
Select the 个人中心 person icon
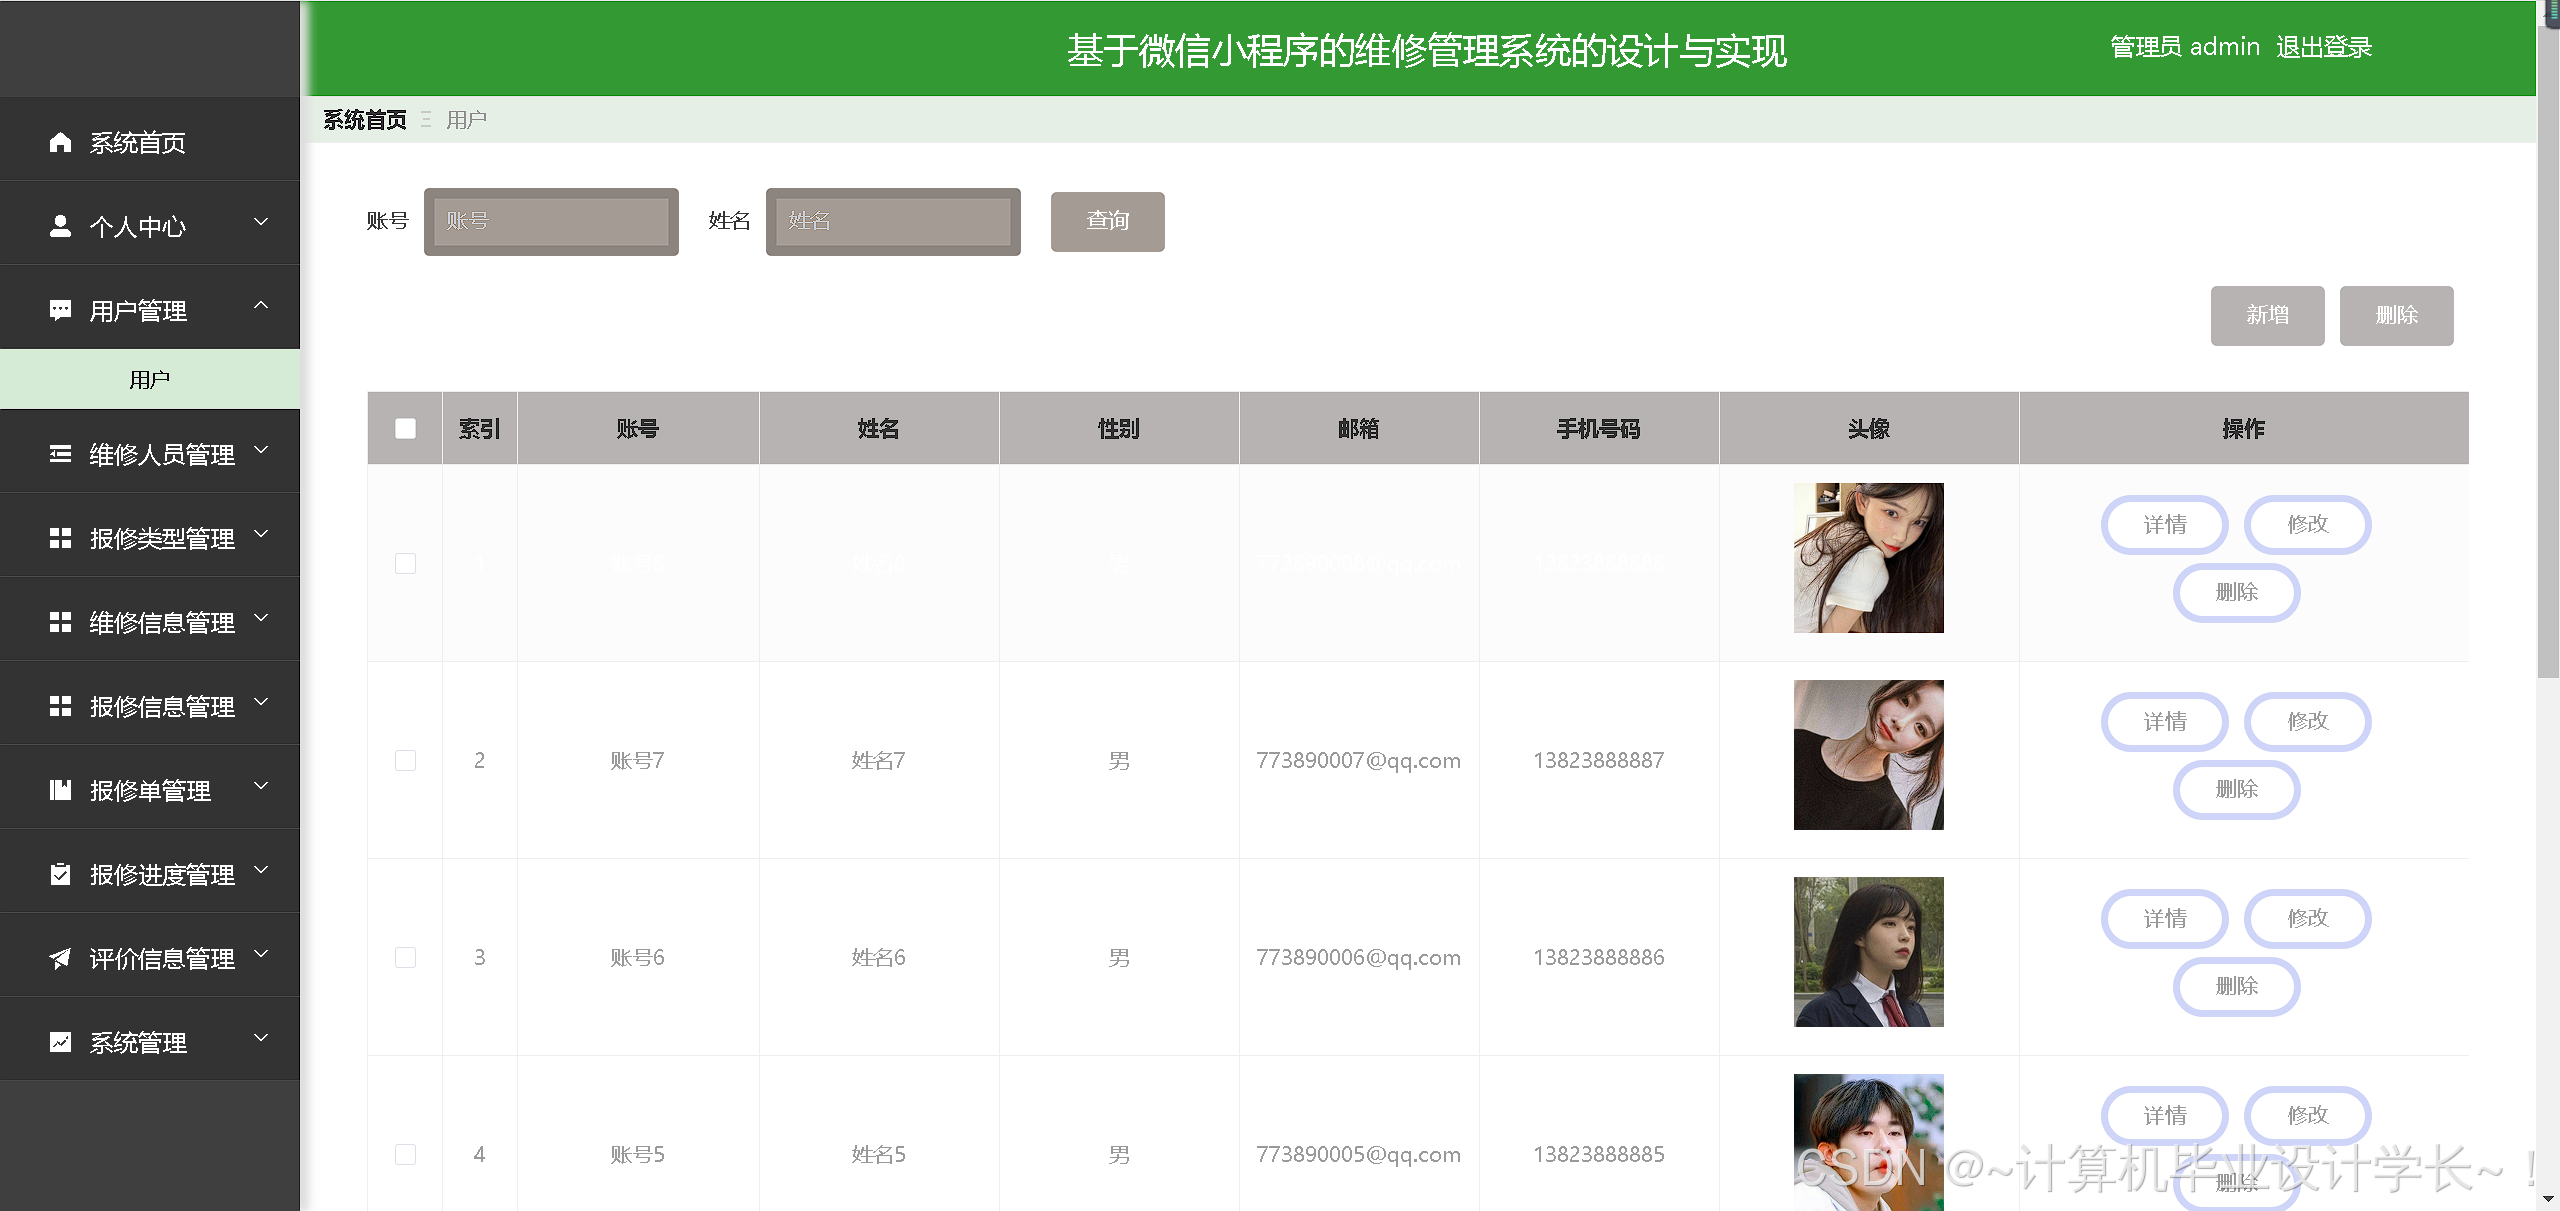point(60,226)
